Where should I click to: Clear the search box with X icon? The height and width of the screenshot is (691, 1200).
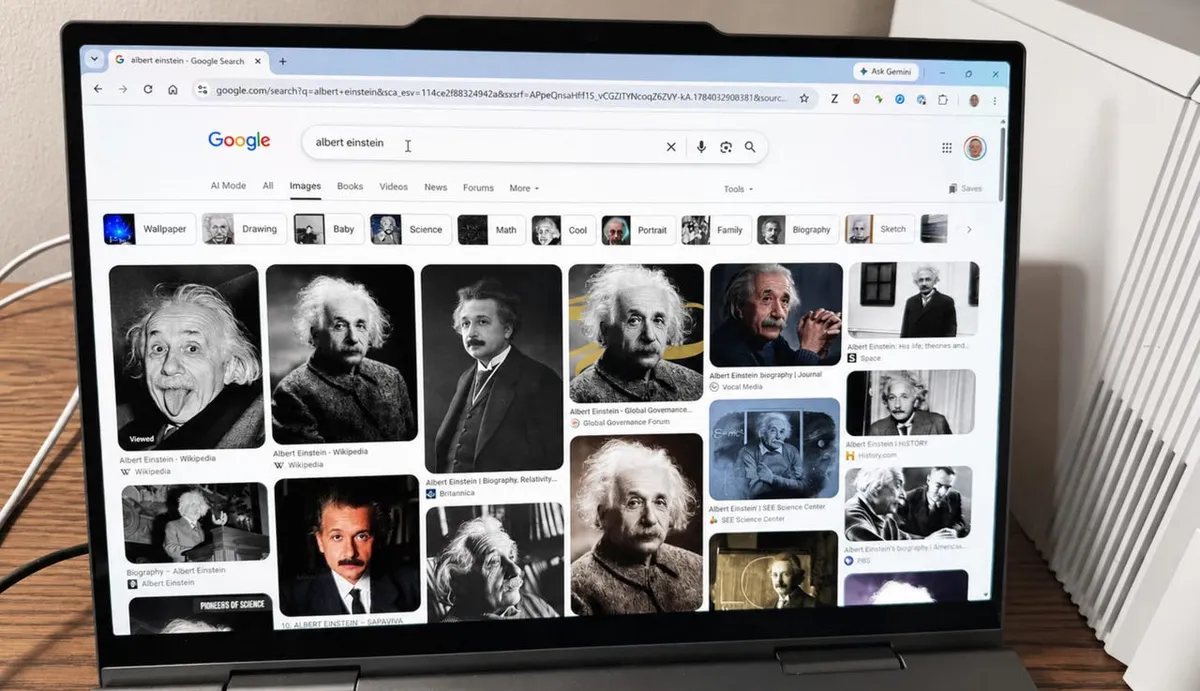(671, 147)
